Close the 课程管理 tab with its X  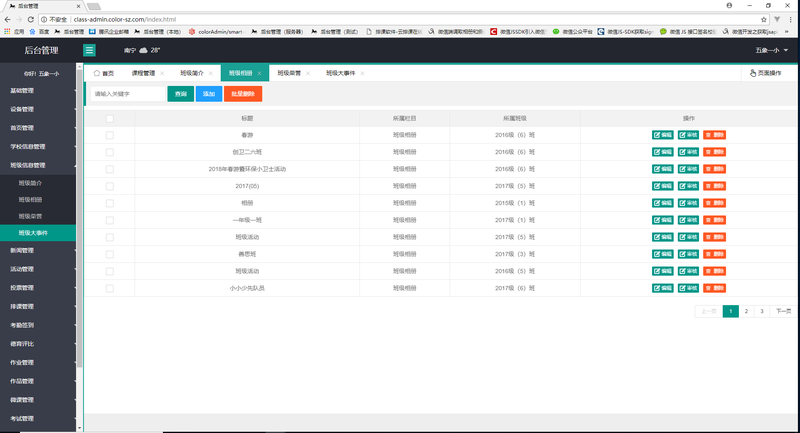pos(162,73)
